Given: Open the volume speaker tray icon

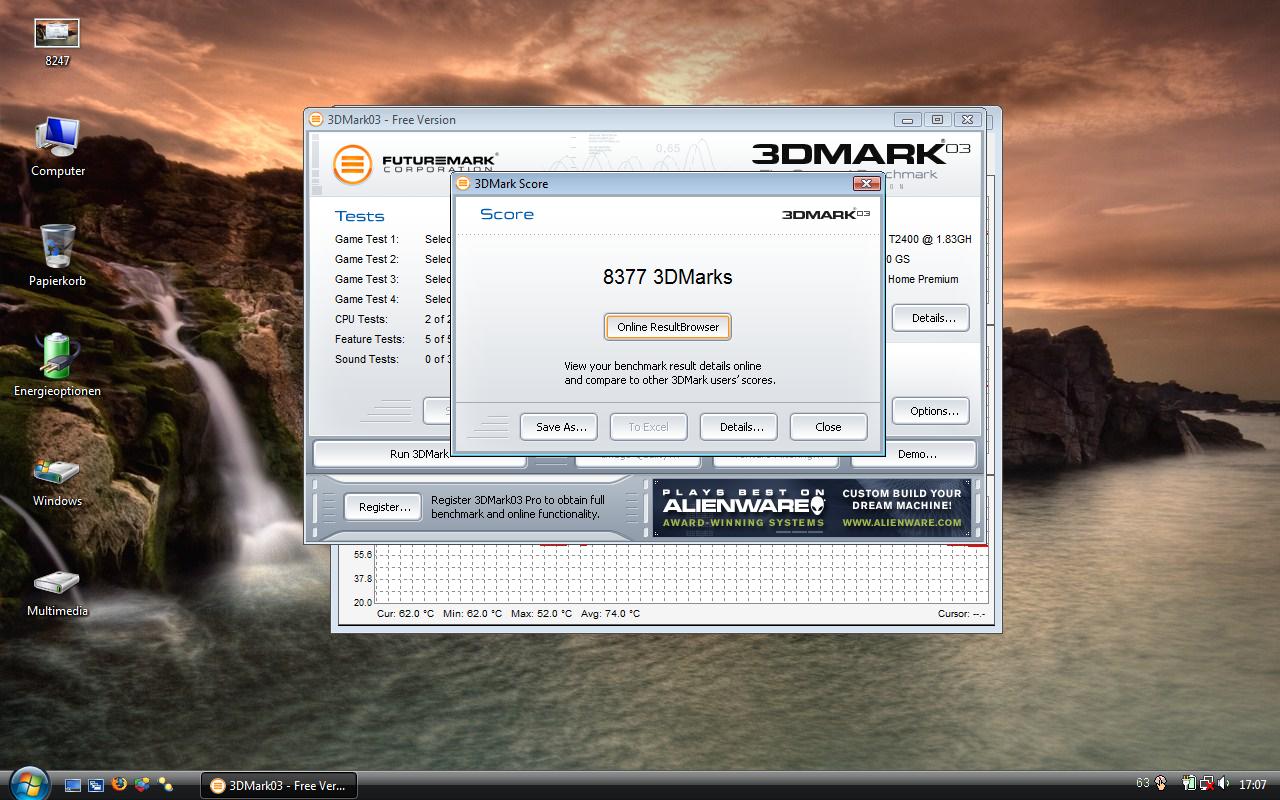Looking at the screenshot, I should coord(1223,784).
